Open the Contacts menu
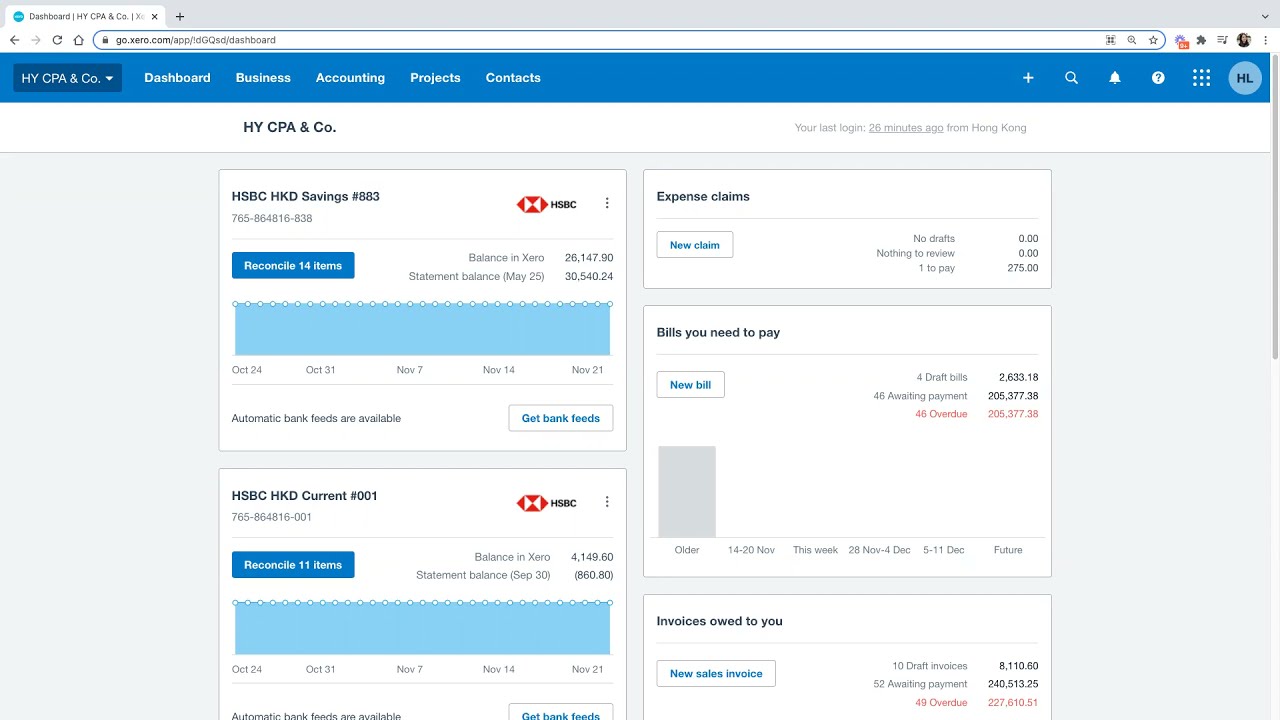1280x720 pixels. pyautogui.click(x=513, y=78)
